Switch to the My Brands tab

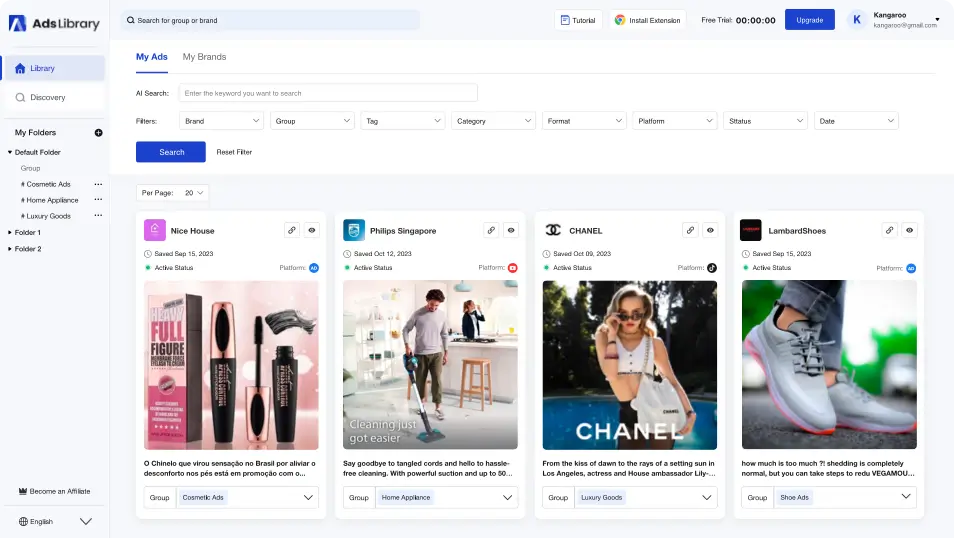[204, 57]
